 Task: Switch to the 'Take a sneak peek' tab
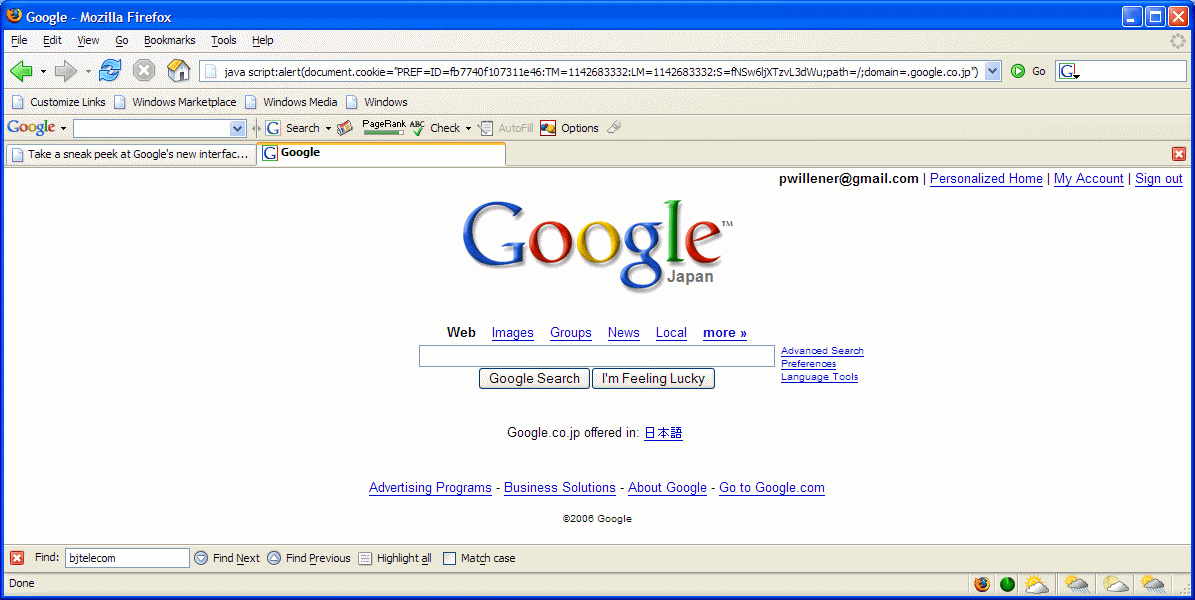131,154
